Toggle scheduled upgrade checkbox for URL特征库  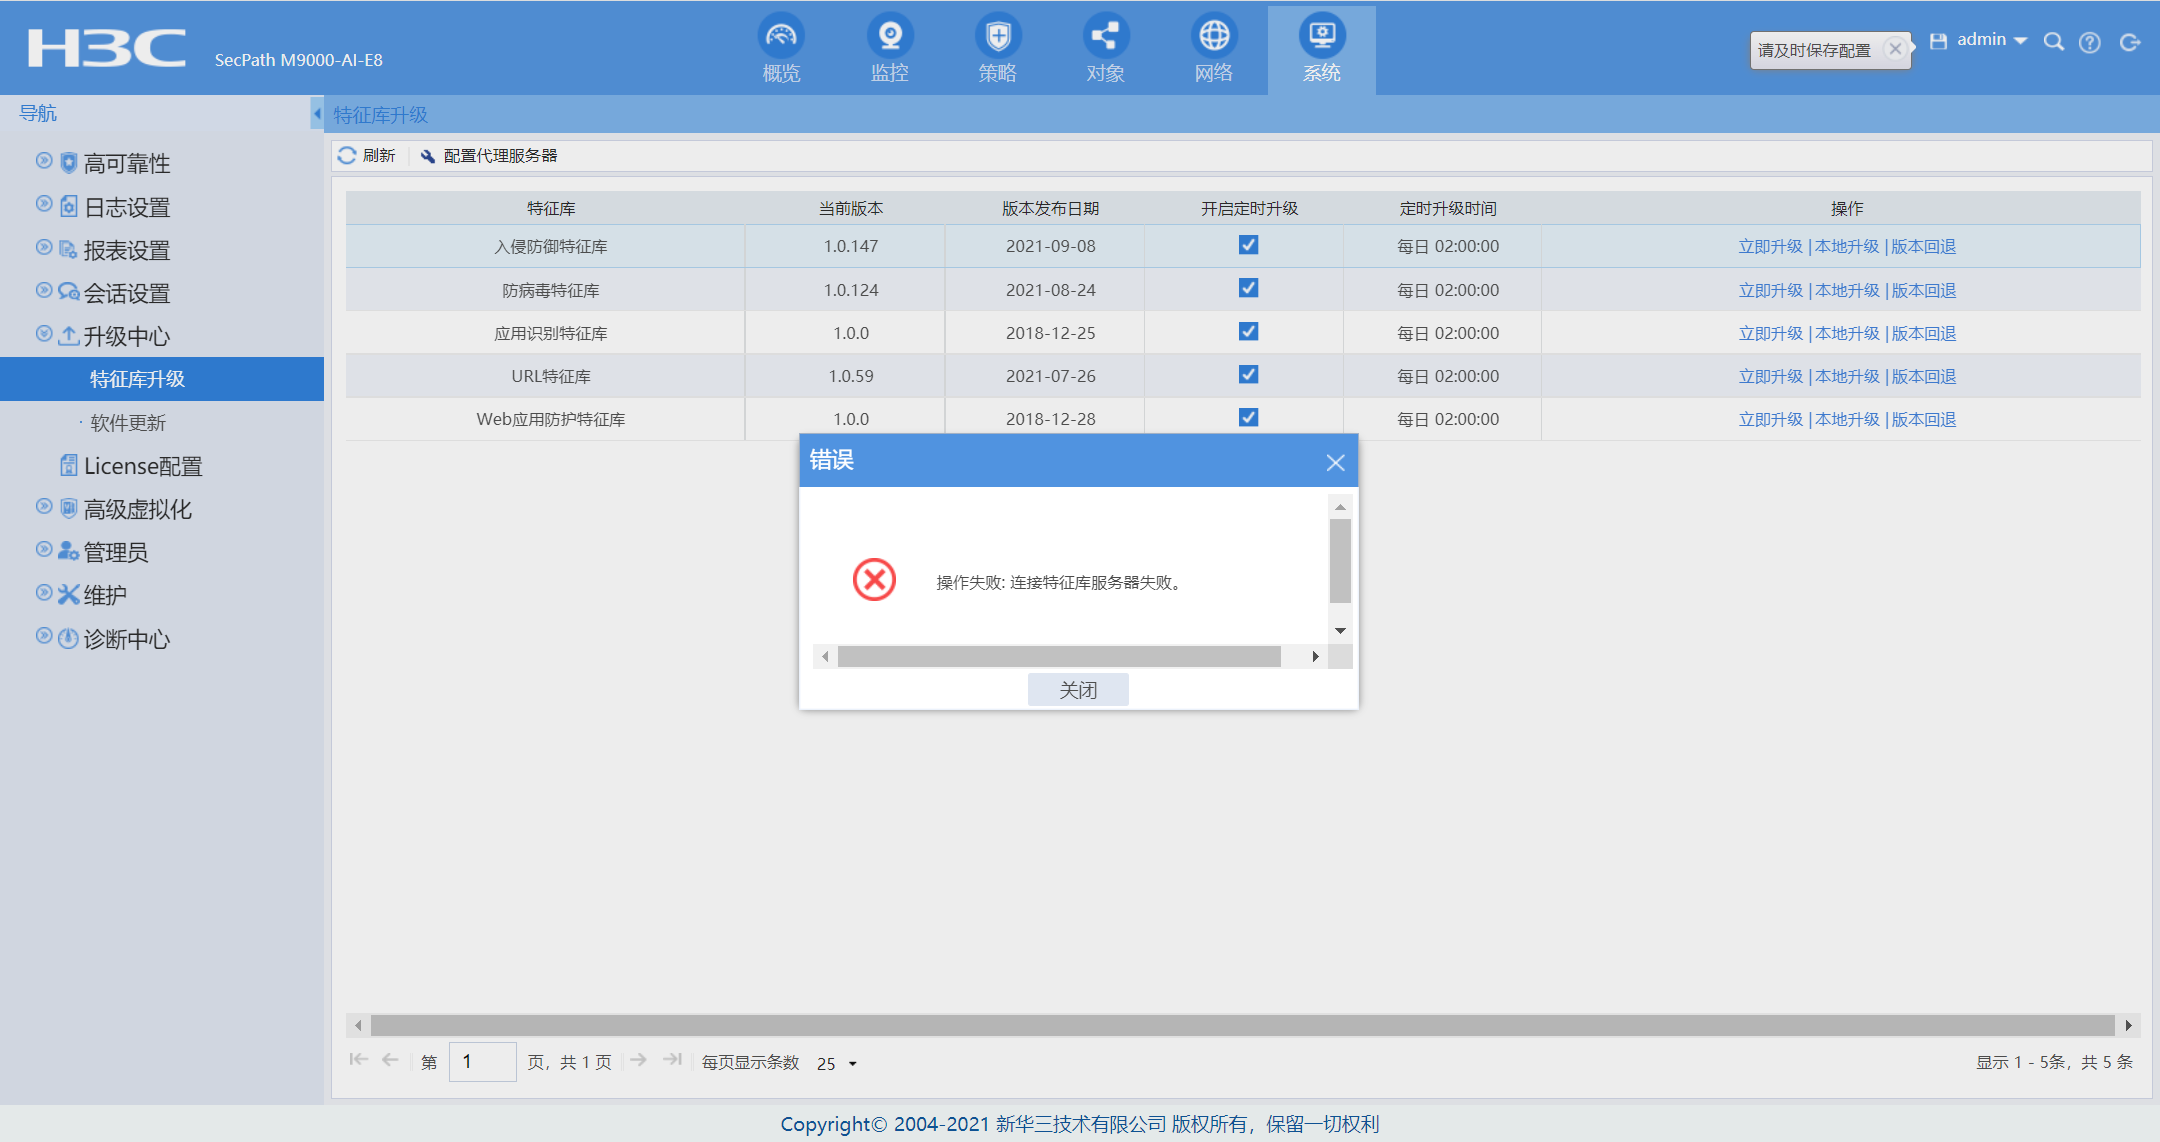(x=1248, y=375)
